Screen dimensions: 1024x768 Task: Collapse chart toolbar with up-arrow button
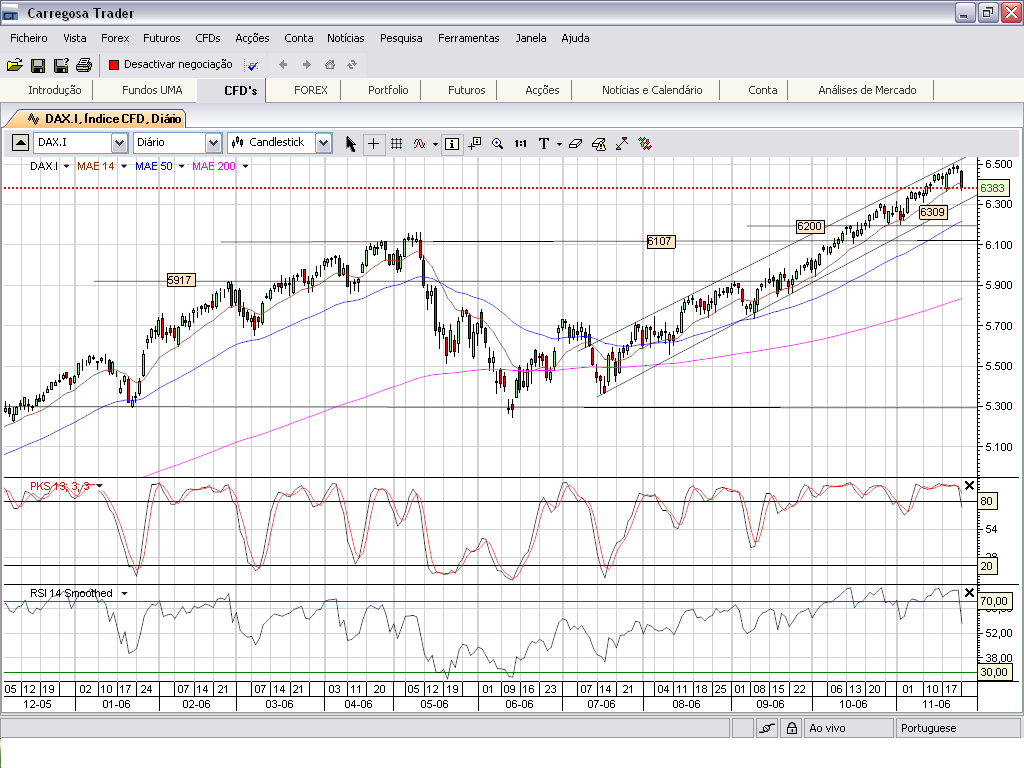(x=19, y=142)
